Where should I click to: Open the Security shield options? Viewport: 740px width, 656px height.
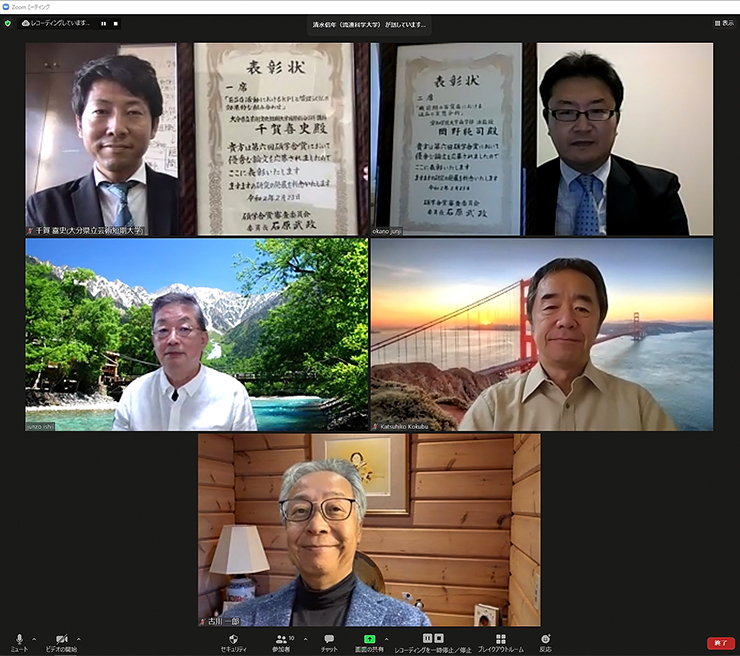click(x=233, y=639)
